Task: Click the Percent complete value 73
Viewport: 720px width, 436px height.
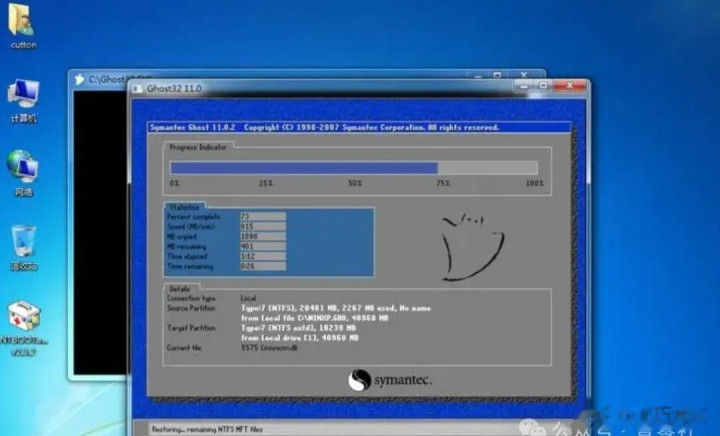Action: (x=263, y=216)
